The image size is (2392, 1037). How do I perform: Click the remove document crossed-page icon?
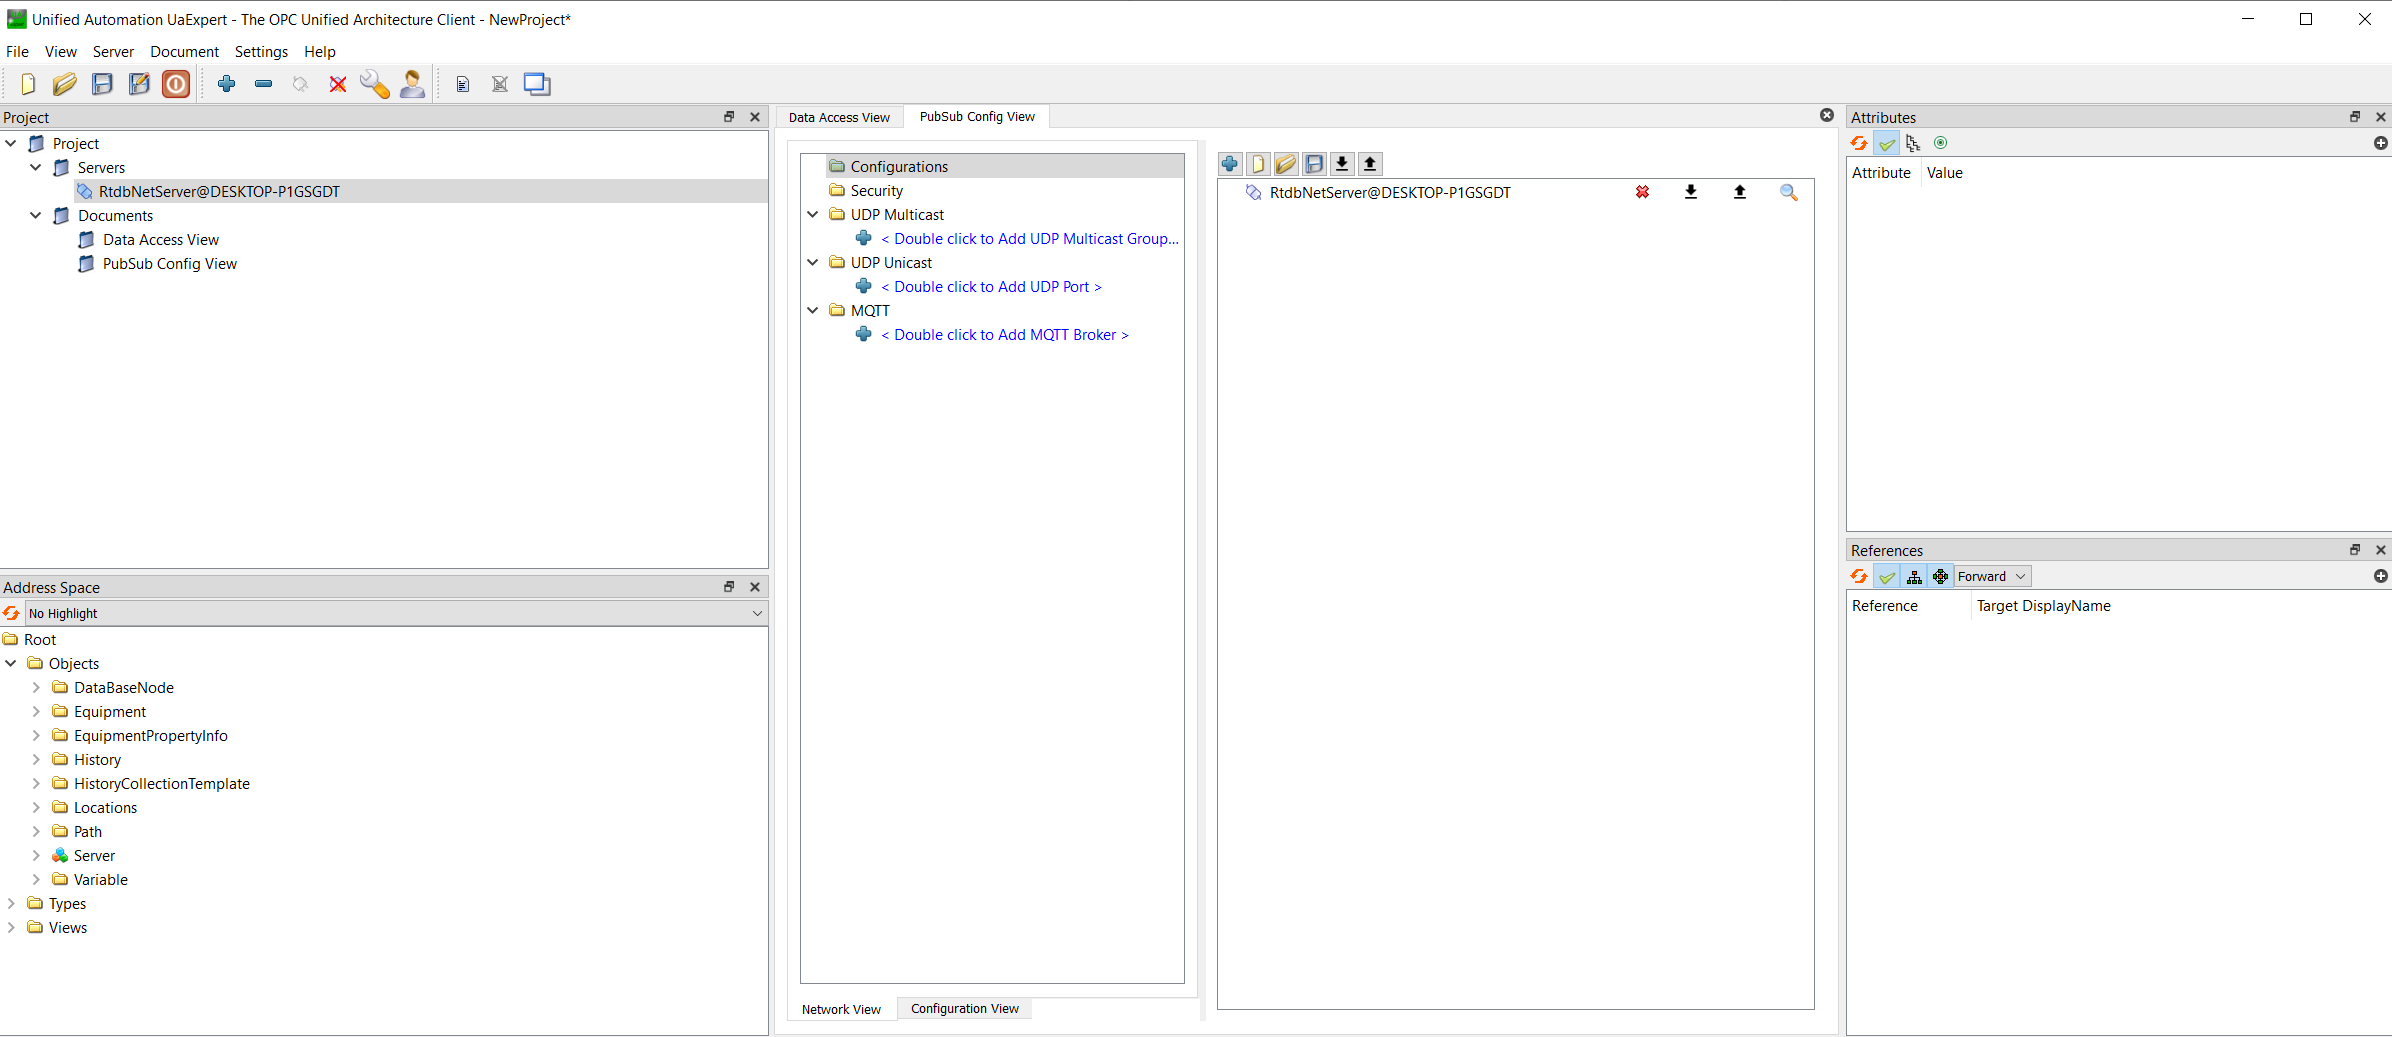[x=500, y=84]
